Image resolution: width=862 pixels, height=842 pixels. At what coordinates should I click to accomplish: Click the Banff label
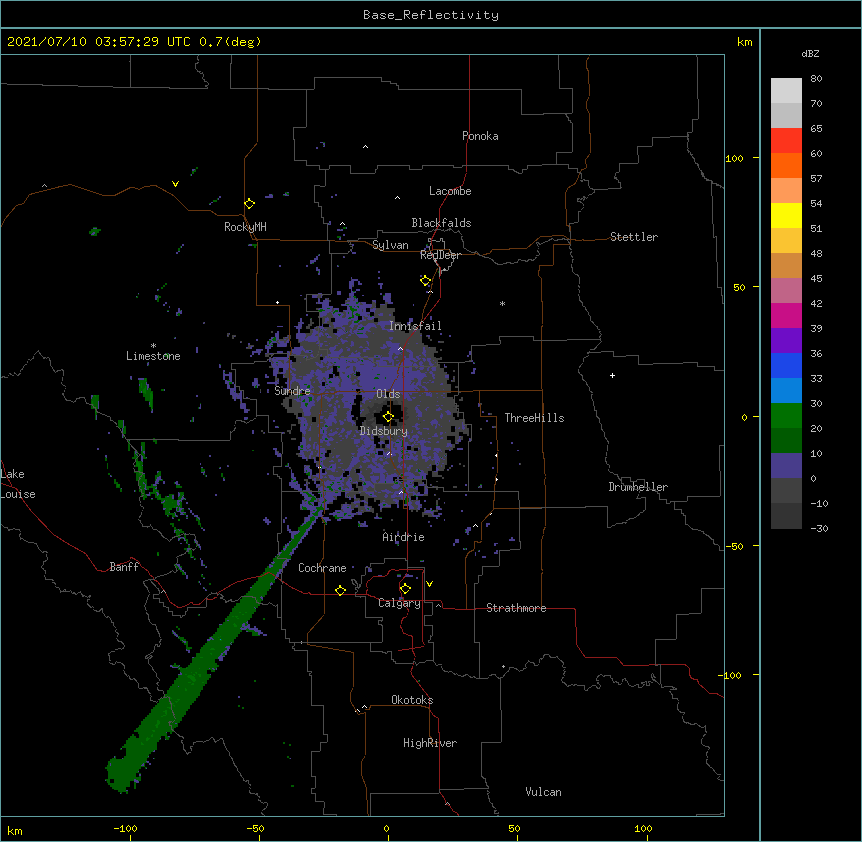coord(124,567)
